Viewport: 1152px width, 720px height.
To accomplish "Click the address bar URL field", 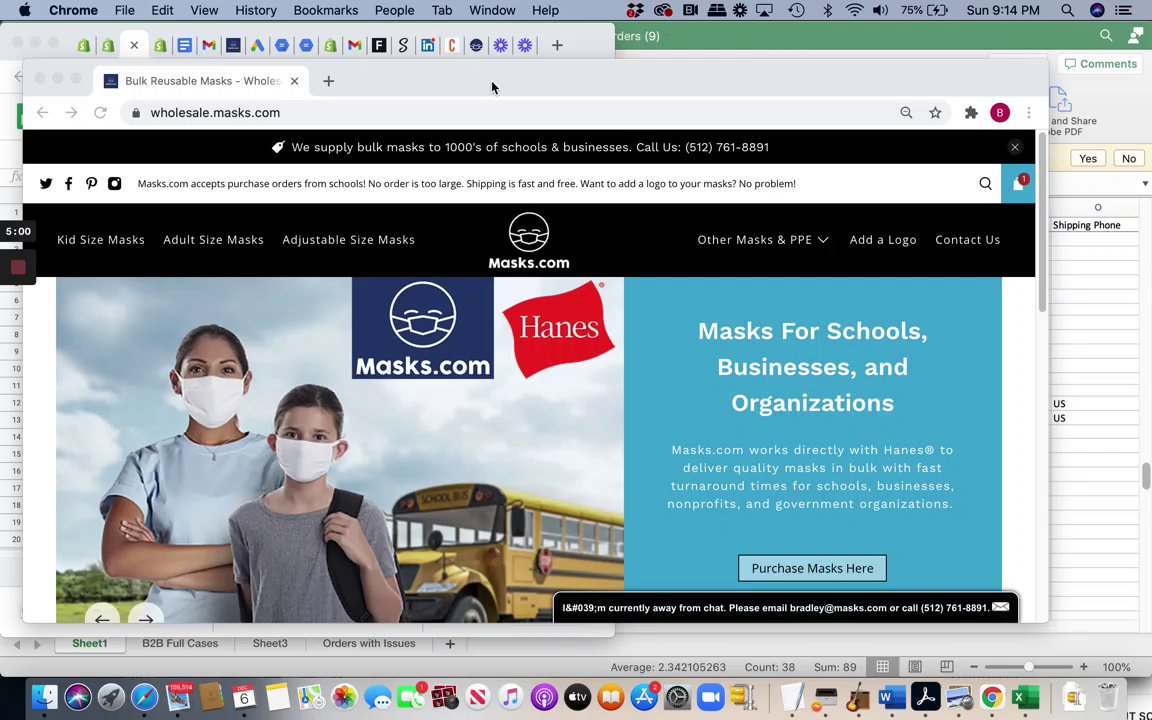I will point(514,112).
